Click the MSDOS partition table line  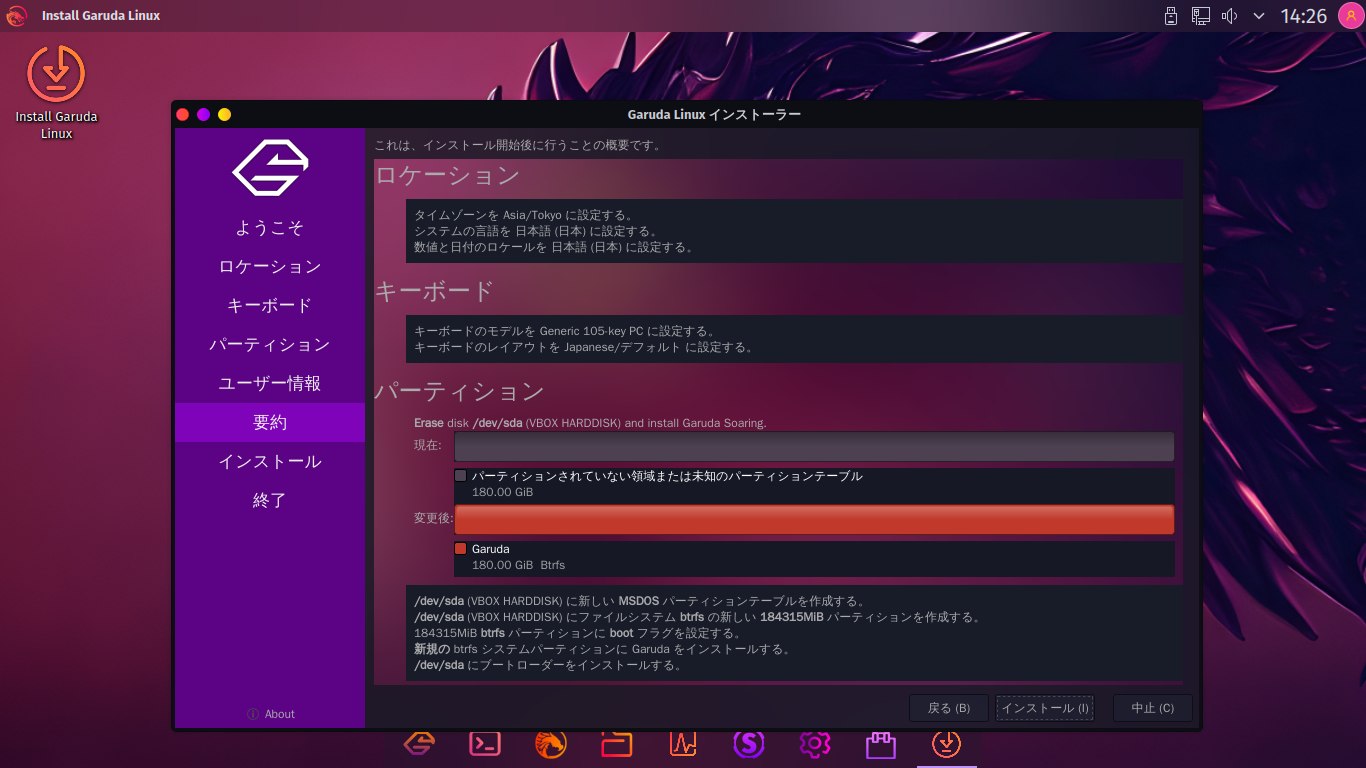coord(640,601)
